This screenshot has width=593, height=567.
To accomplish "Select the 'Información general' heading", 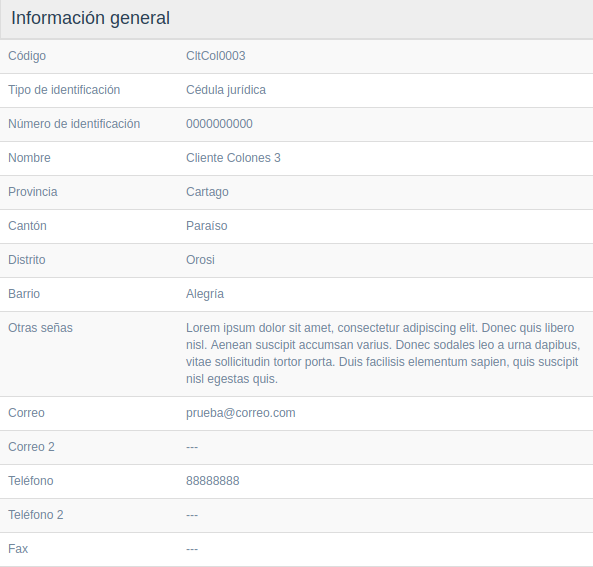I will point(90,18).
